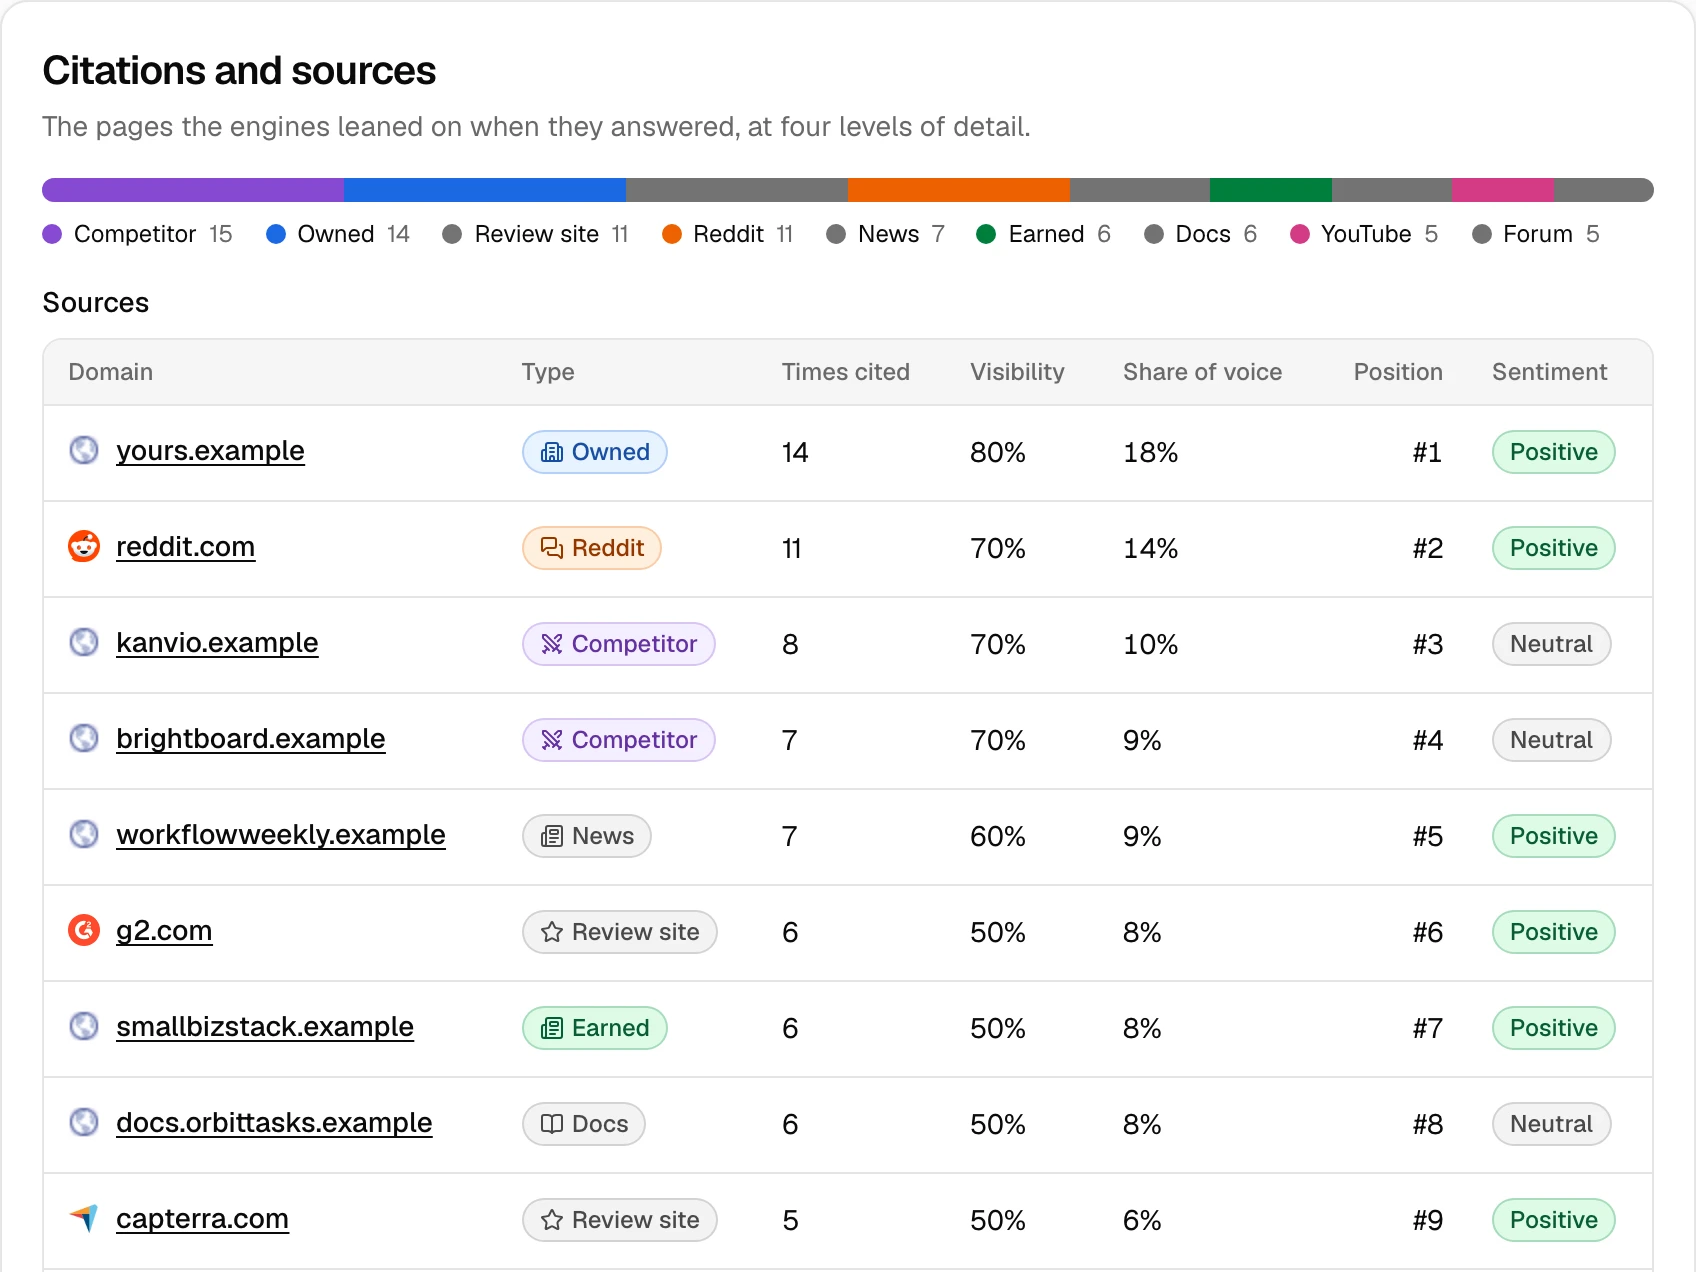Click the green Earned segment of the bar
Image resolution: width=1696 pixels, height=1272 pixels.
1271,190
